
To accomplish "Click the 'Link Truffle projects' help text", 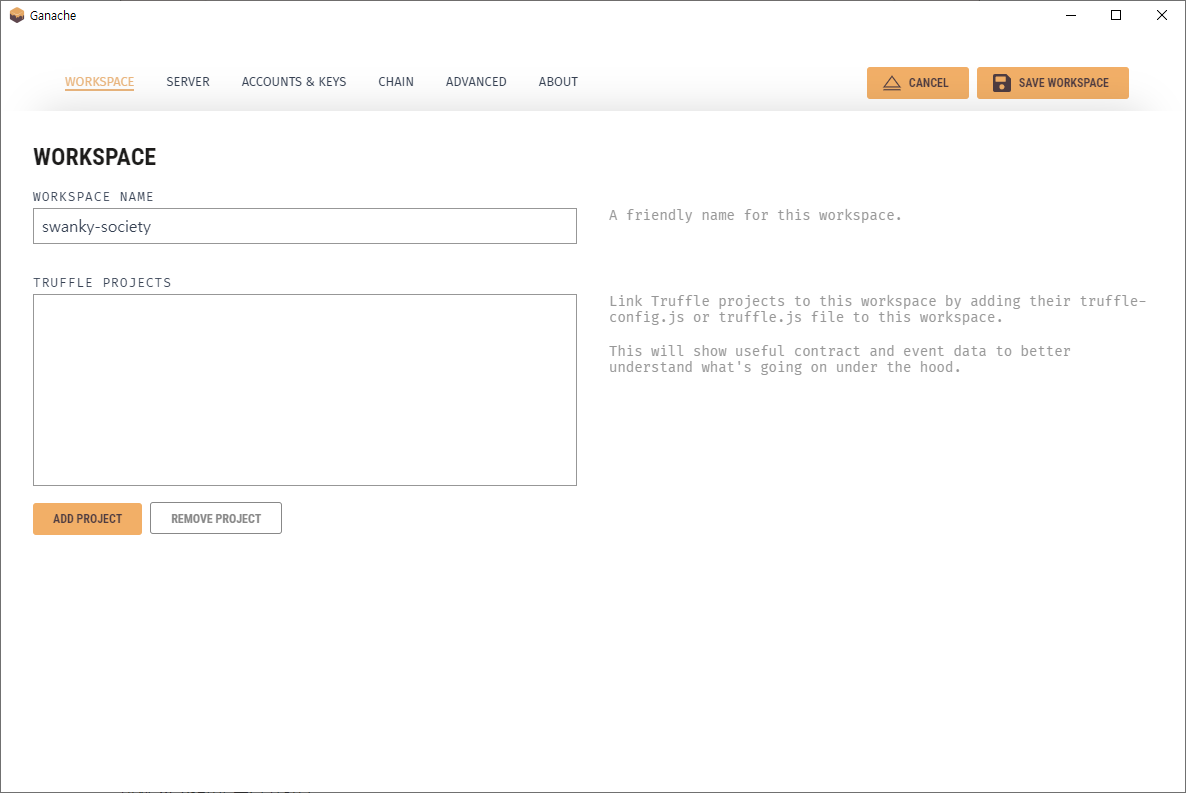I will point(877,309).
